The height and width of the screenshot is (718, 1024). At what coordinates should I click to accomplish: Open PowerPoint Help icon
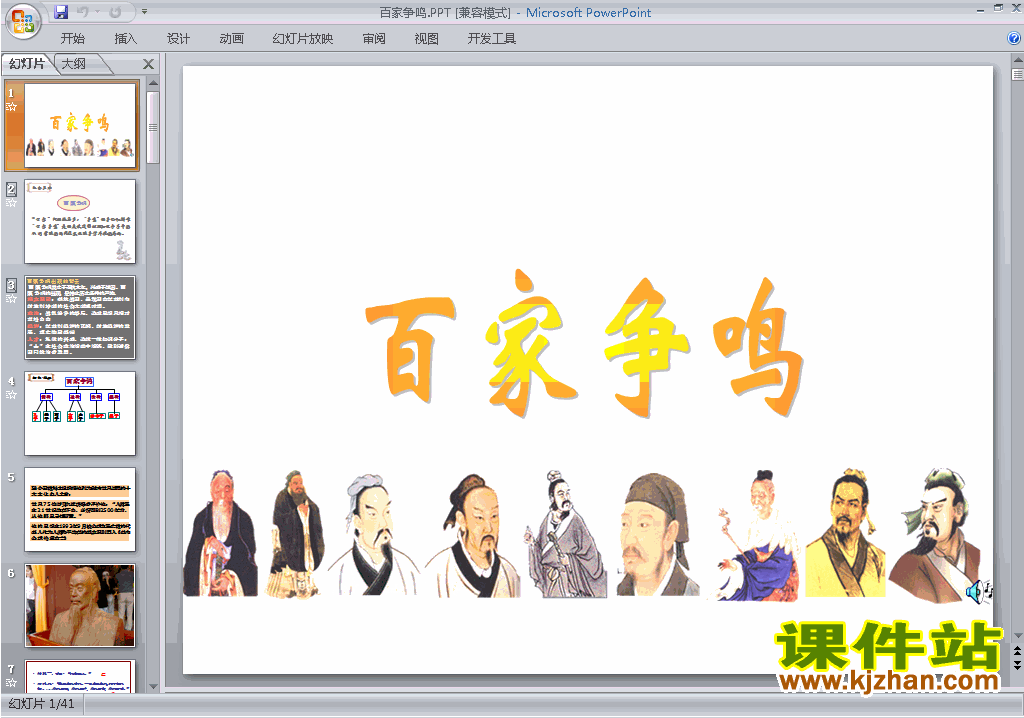(1014, 39)
